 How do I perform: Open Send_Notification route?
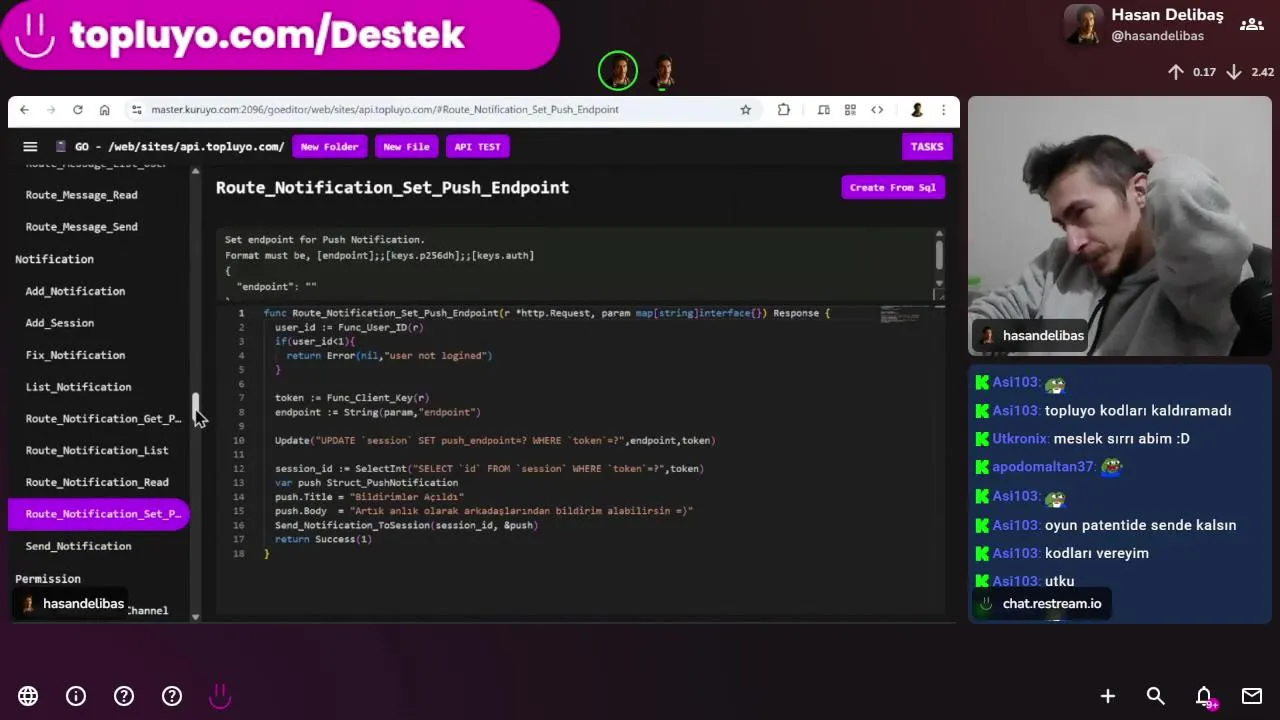(x=78, y=546)
